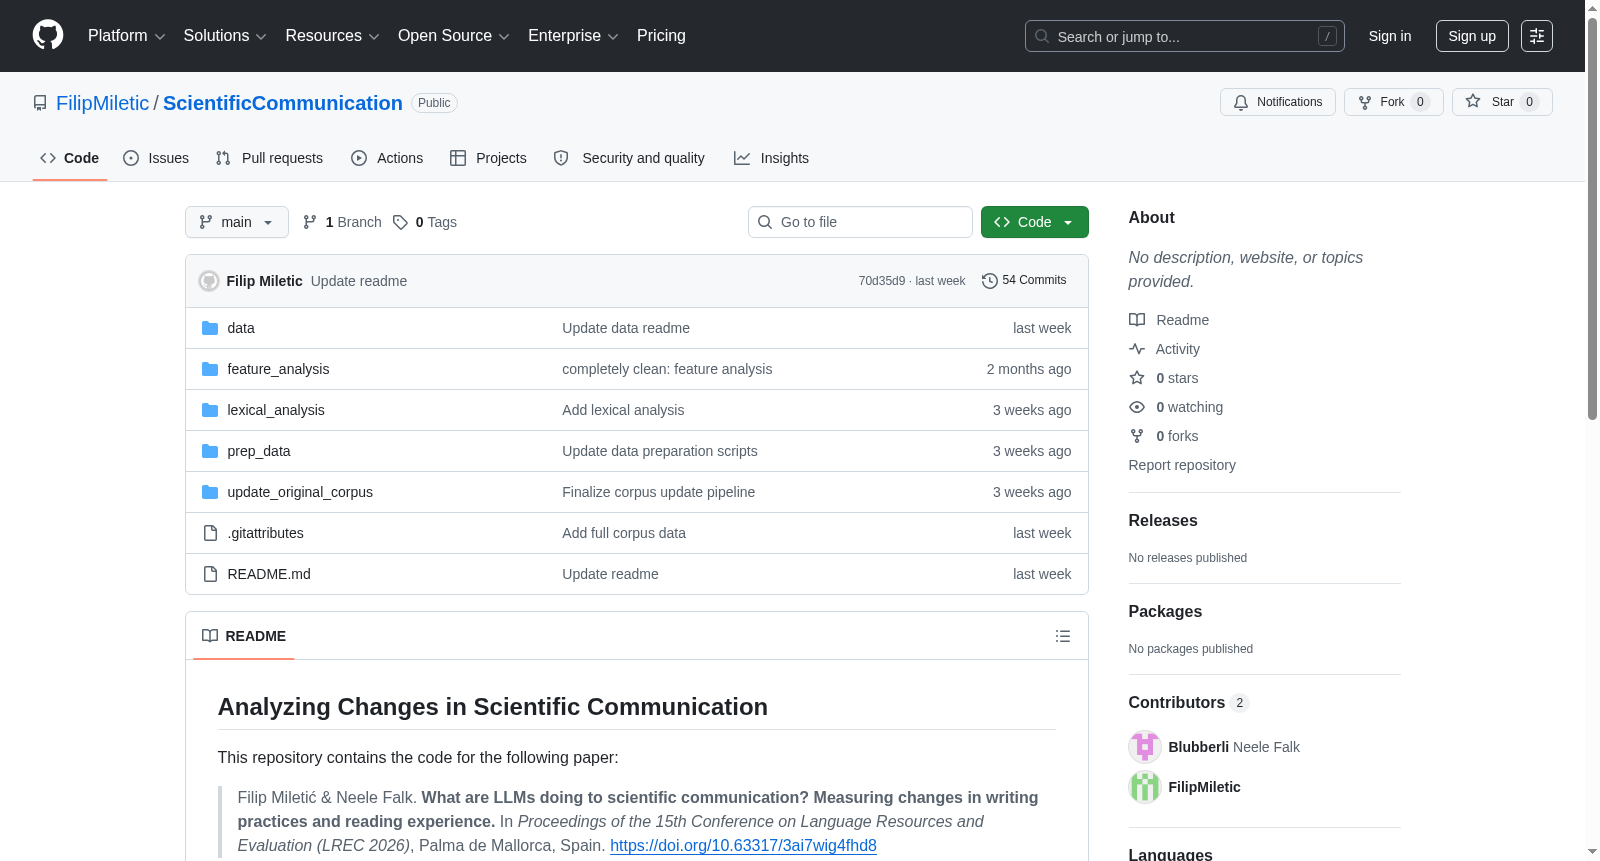Click the fork icon beside 0 forks
This screenshot has height=861, width=1600.
[x=1137, y=436]
